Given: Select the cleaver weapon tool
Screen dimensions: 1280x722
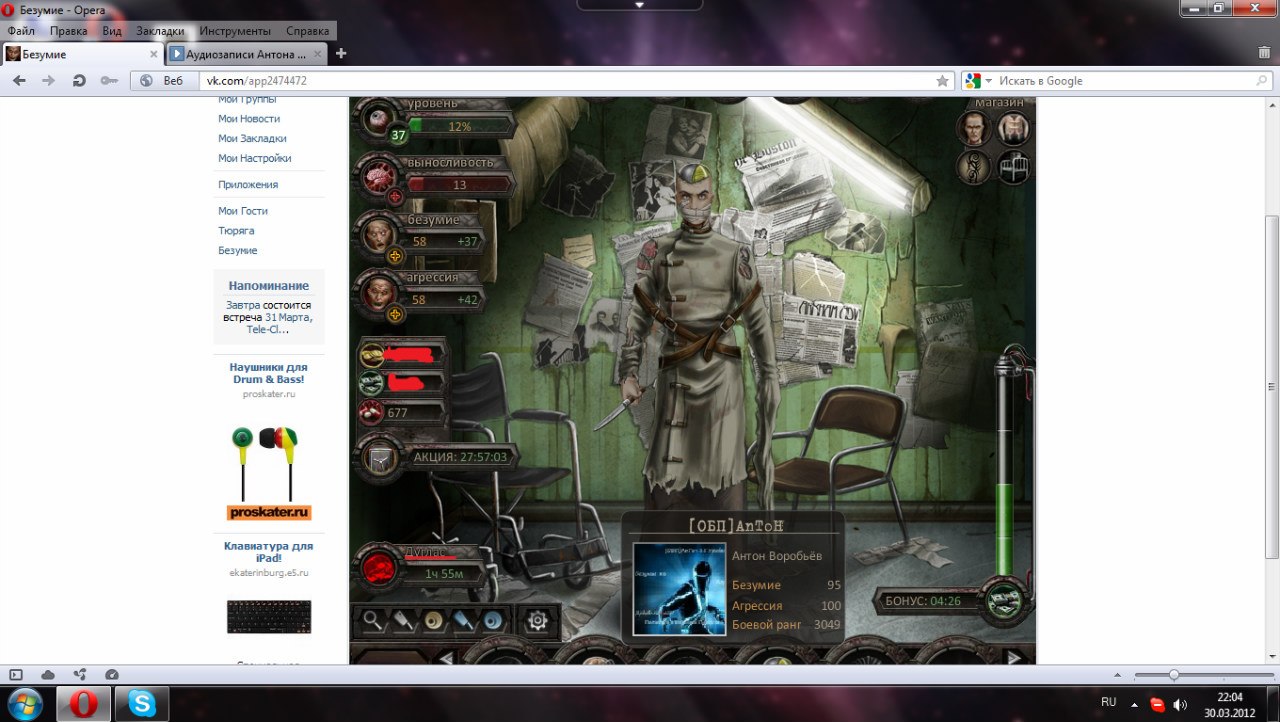Looking at the screenshot, I should click(402, 620).
